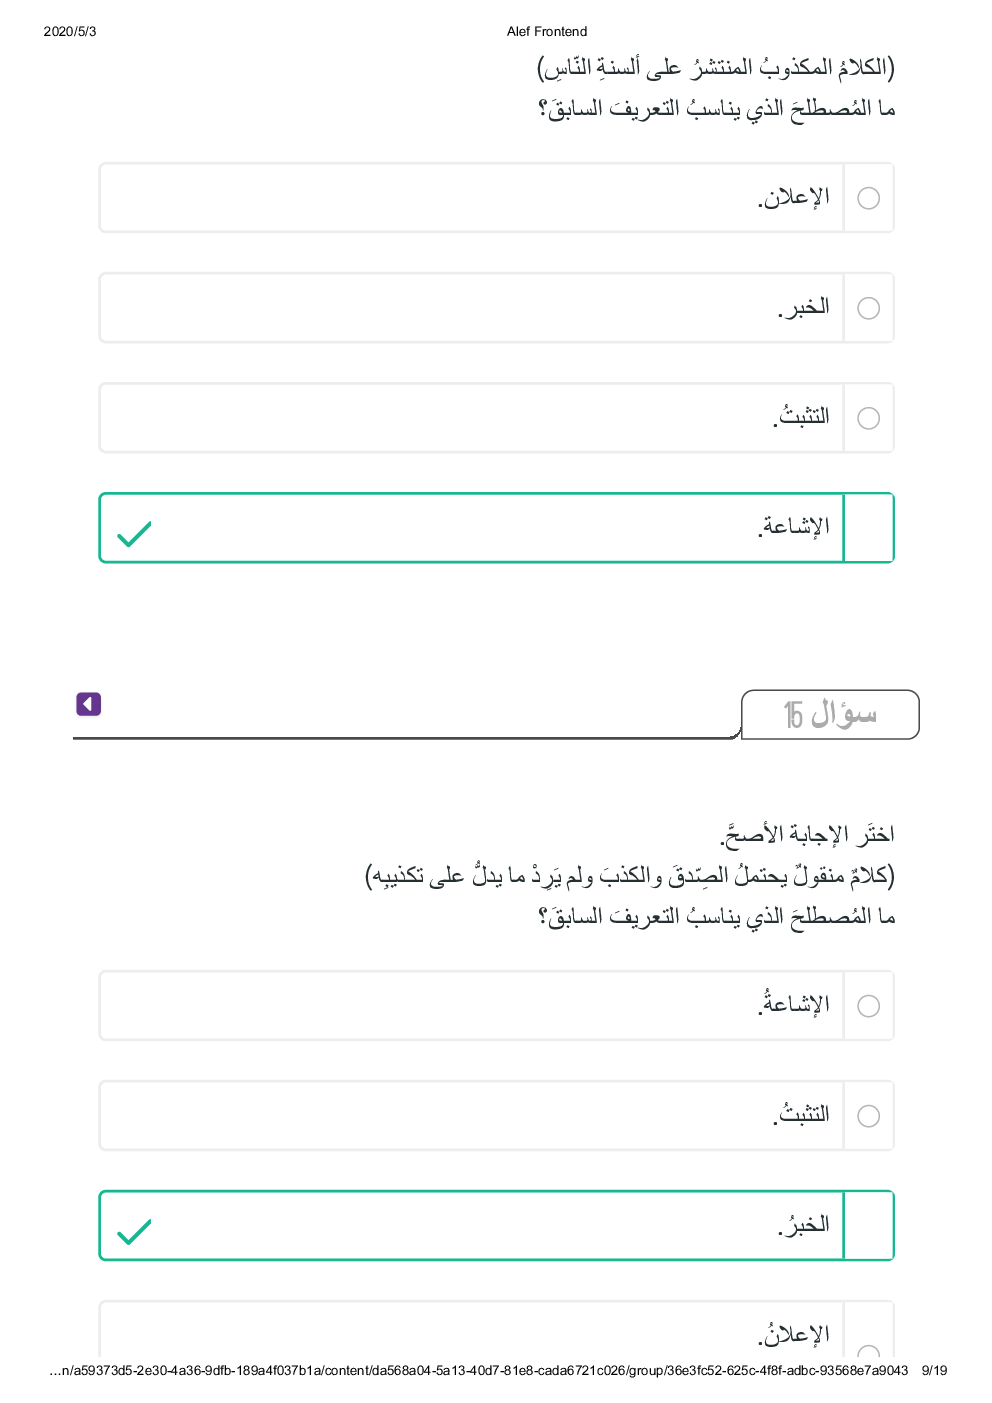Choose the التثبت radio button before question 15
Screen dimensions: 992x1403
click(869, 418)
